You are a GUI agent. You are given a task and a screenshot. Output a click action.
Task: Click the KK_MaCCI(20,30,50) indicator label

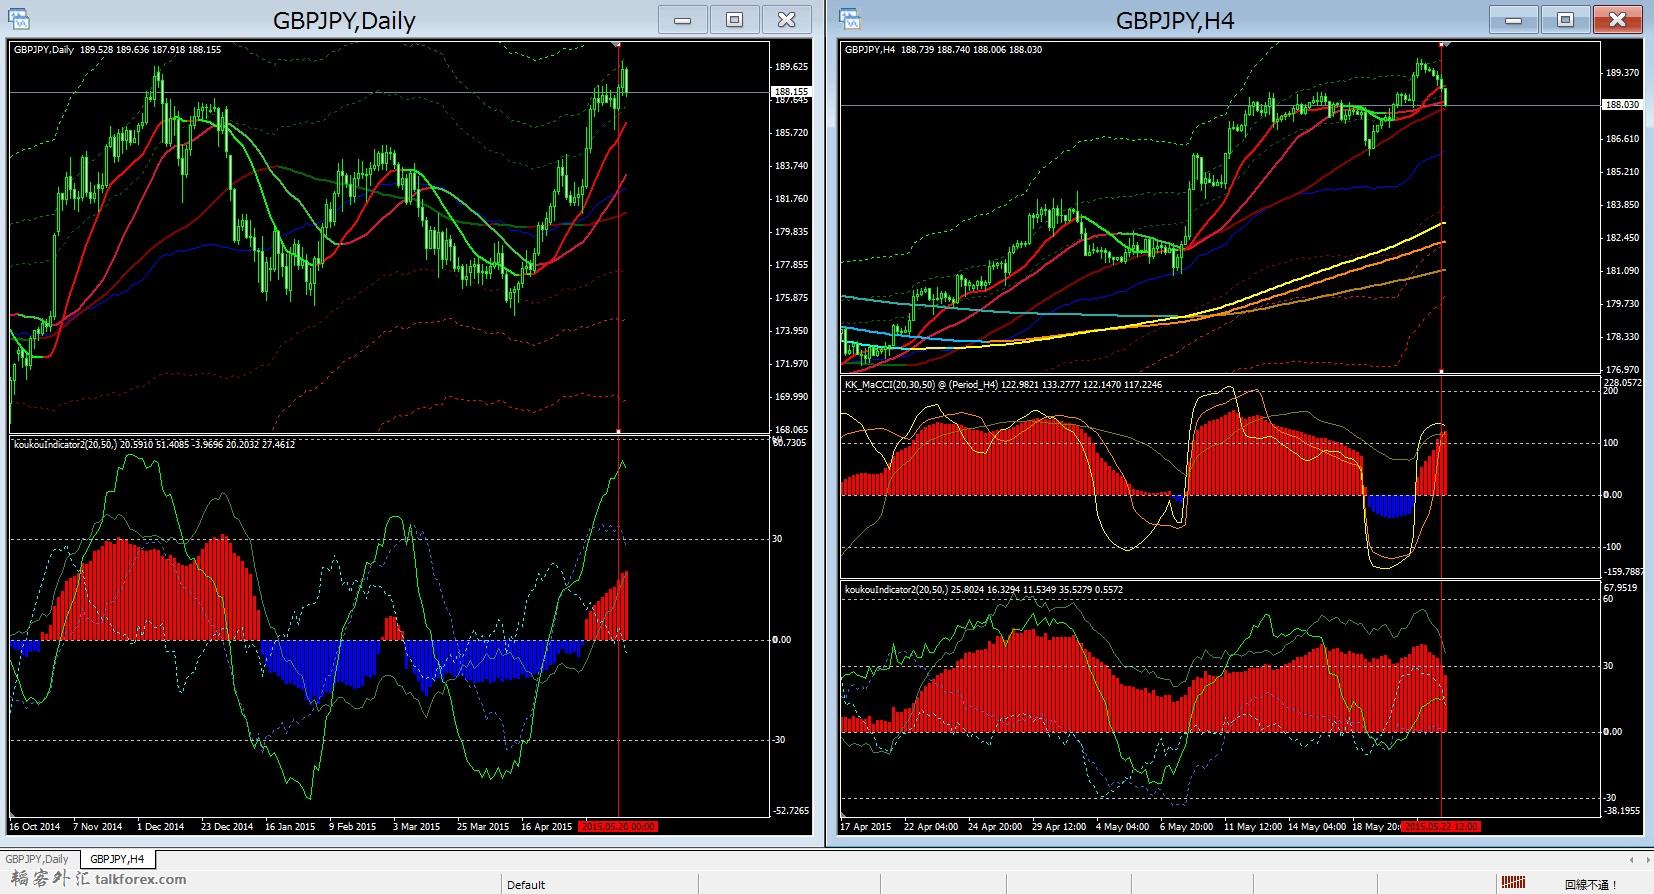[1003, 384]
